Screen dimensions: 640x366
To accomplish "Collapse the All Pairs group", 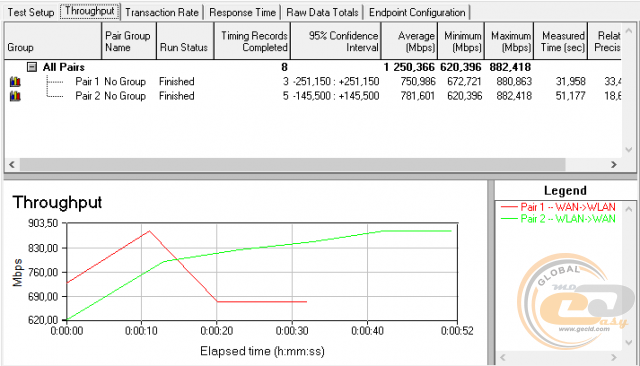I will coord(32,67).
